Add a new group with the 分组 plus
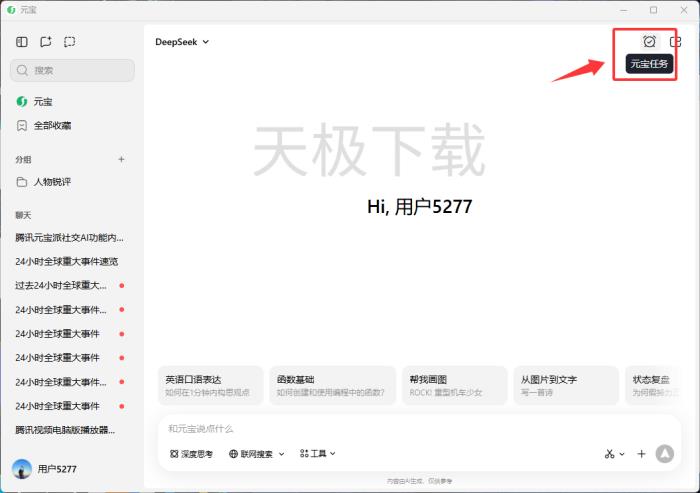 [x=122, y=159]
